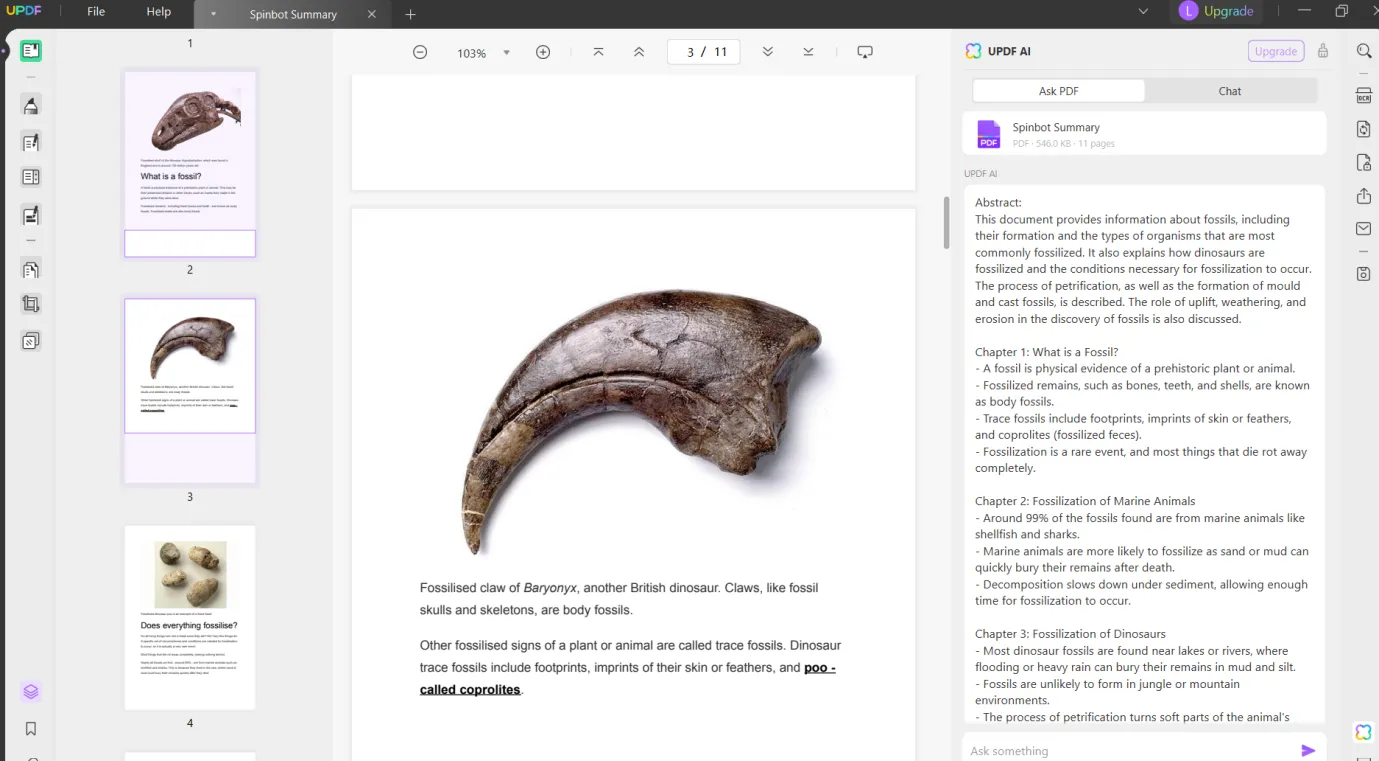Click the purple Upgrade button in AI panel
This screenshot has width=1379, height=761.
click(x=1275, y=51)
